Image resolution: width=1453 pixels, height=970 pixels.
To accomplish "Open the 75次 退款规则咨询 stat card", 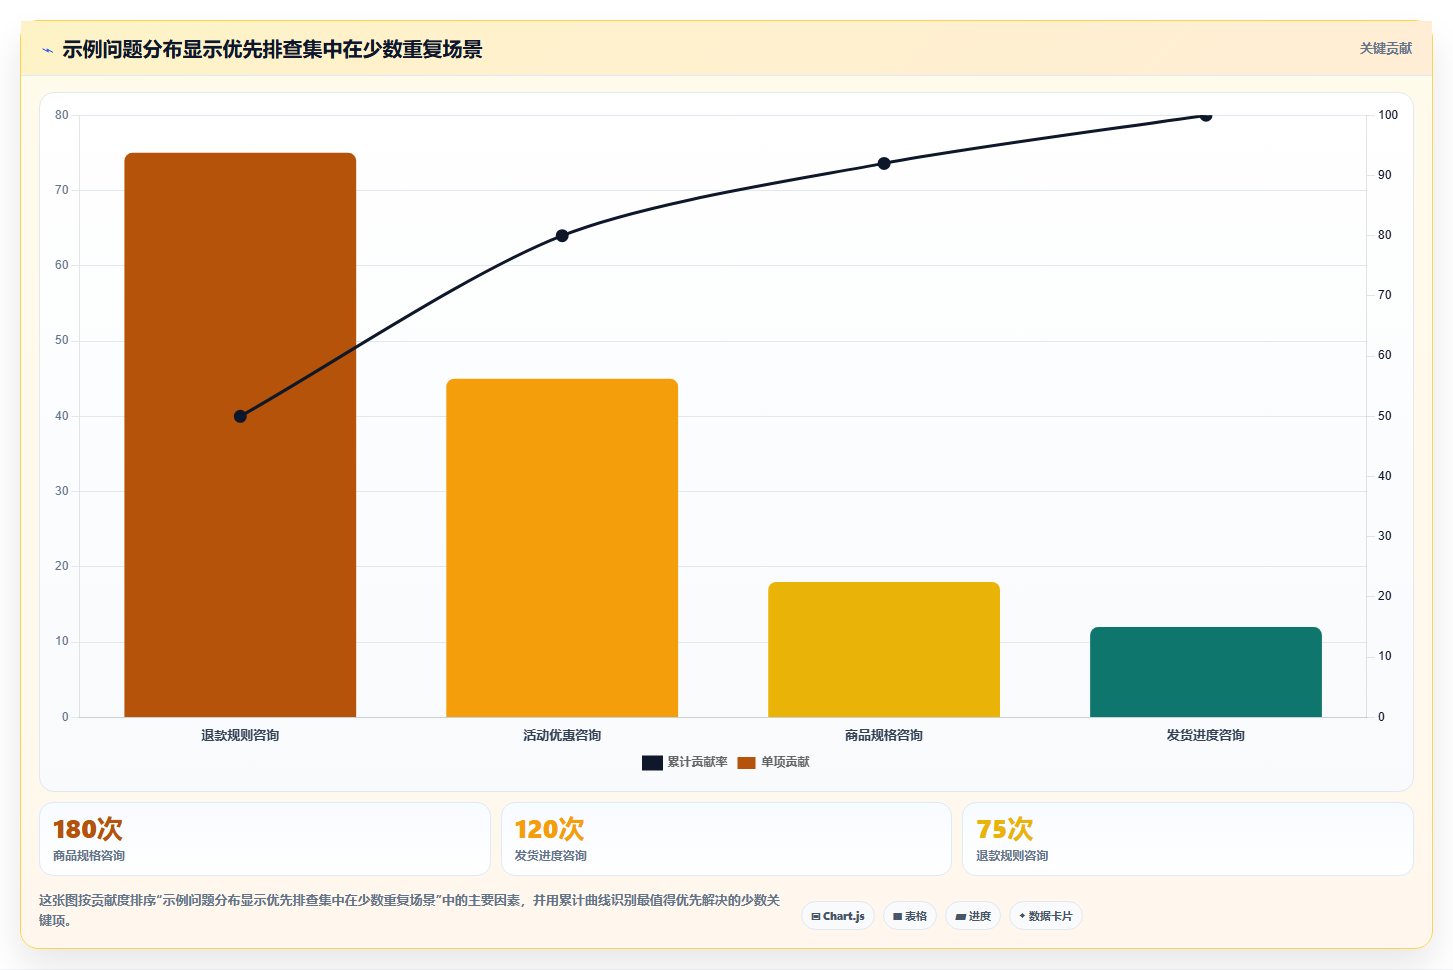I will pos(1188,839).
